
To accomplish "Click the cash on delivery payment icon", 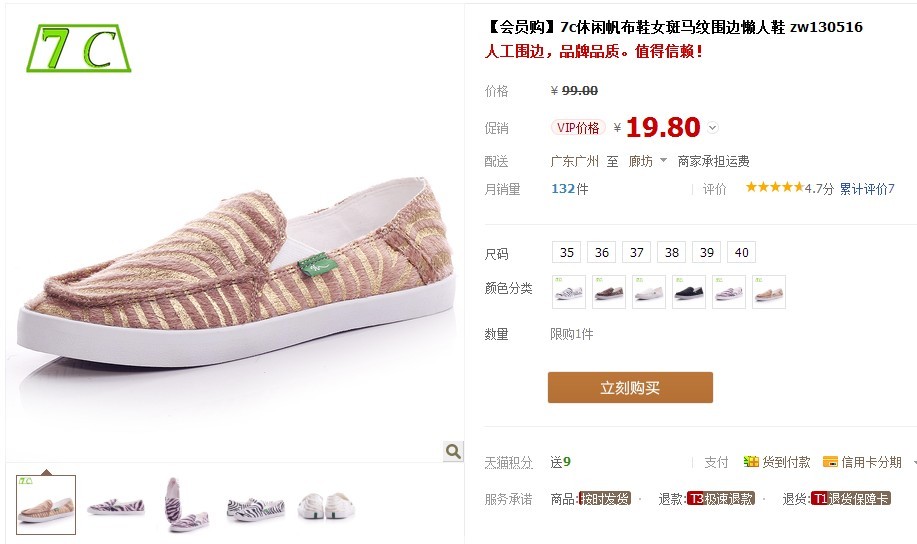I will tap(751, 462).
